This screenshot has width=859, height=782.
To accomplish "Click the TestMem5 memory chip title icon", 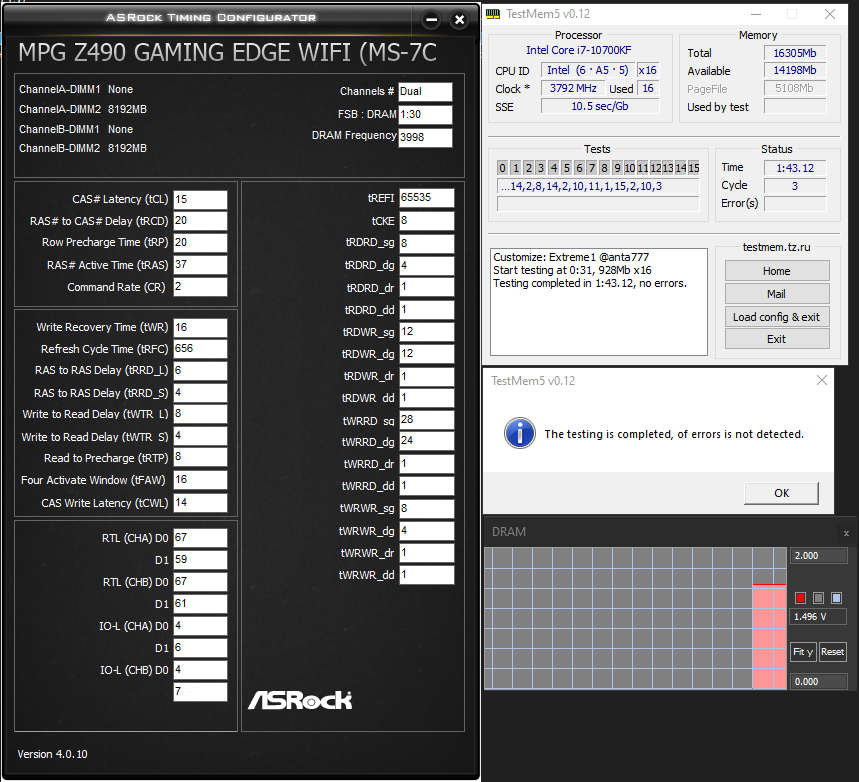I will [x=493, y=14].
